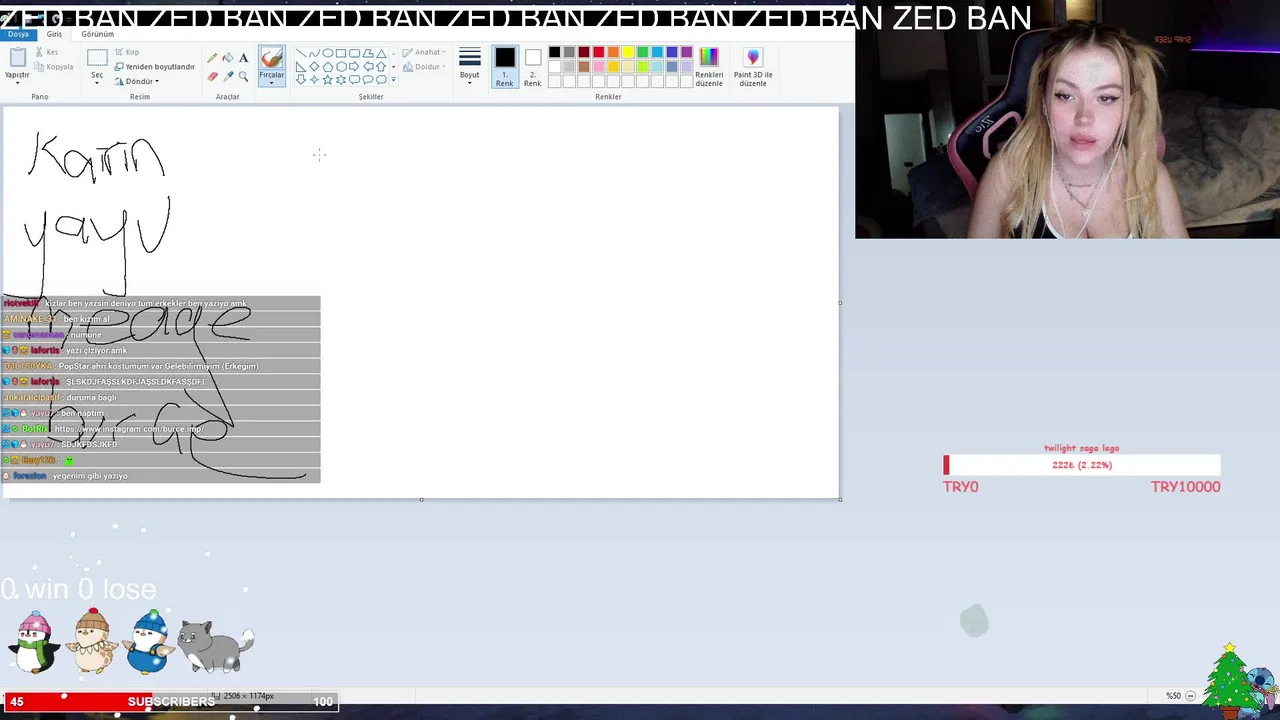The height and width of the screenshot is (720, 1280).
Task: Pick the black color swatch
Action: (554, 52)
